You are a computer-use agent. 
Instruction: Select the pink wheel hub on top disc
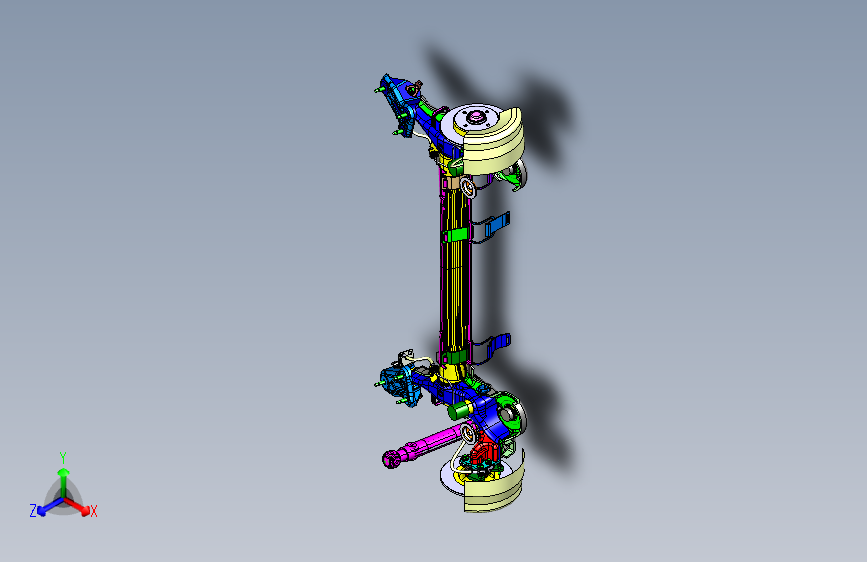[x=474, y=117]
